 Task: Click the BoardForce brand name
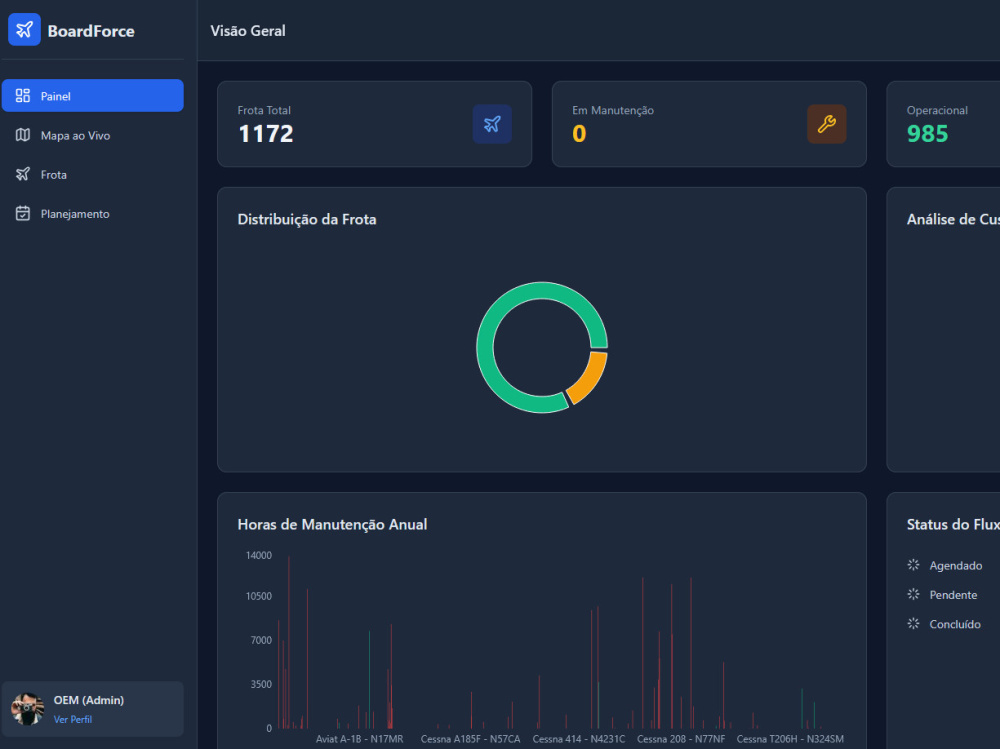point(91,31)
